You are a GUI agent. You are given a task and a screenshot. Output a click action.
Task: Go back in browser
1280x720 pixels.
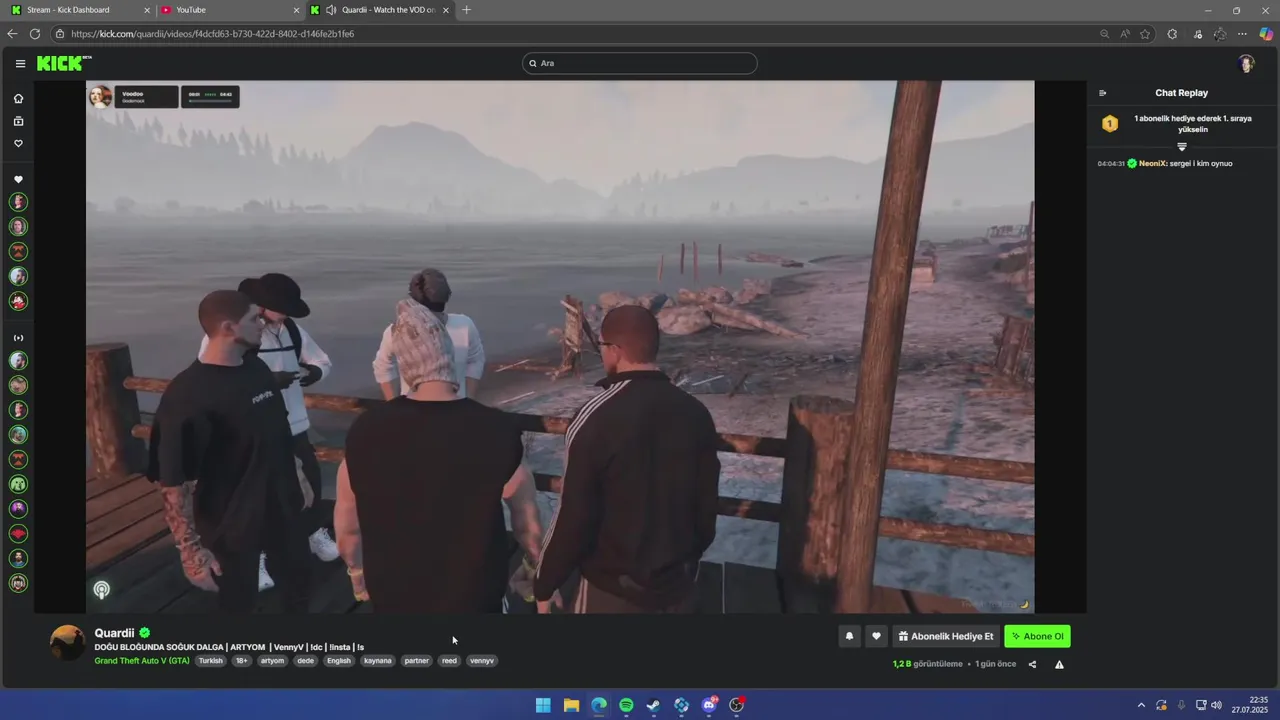coord(12,34)
